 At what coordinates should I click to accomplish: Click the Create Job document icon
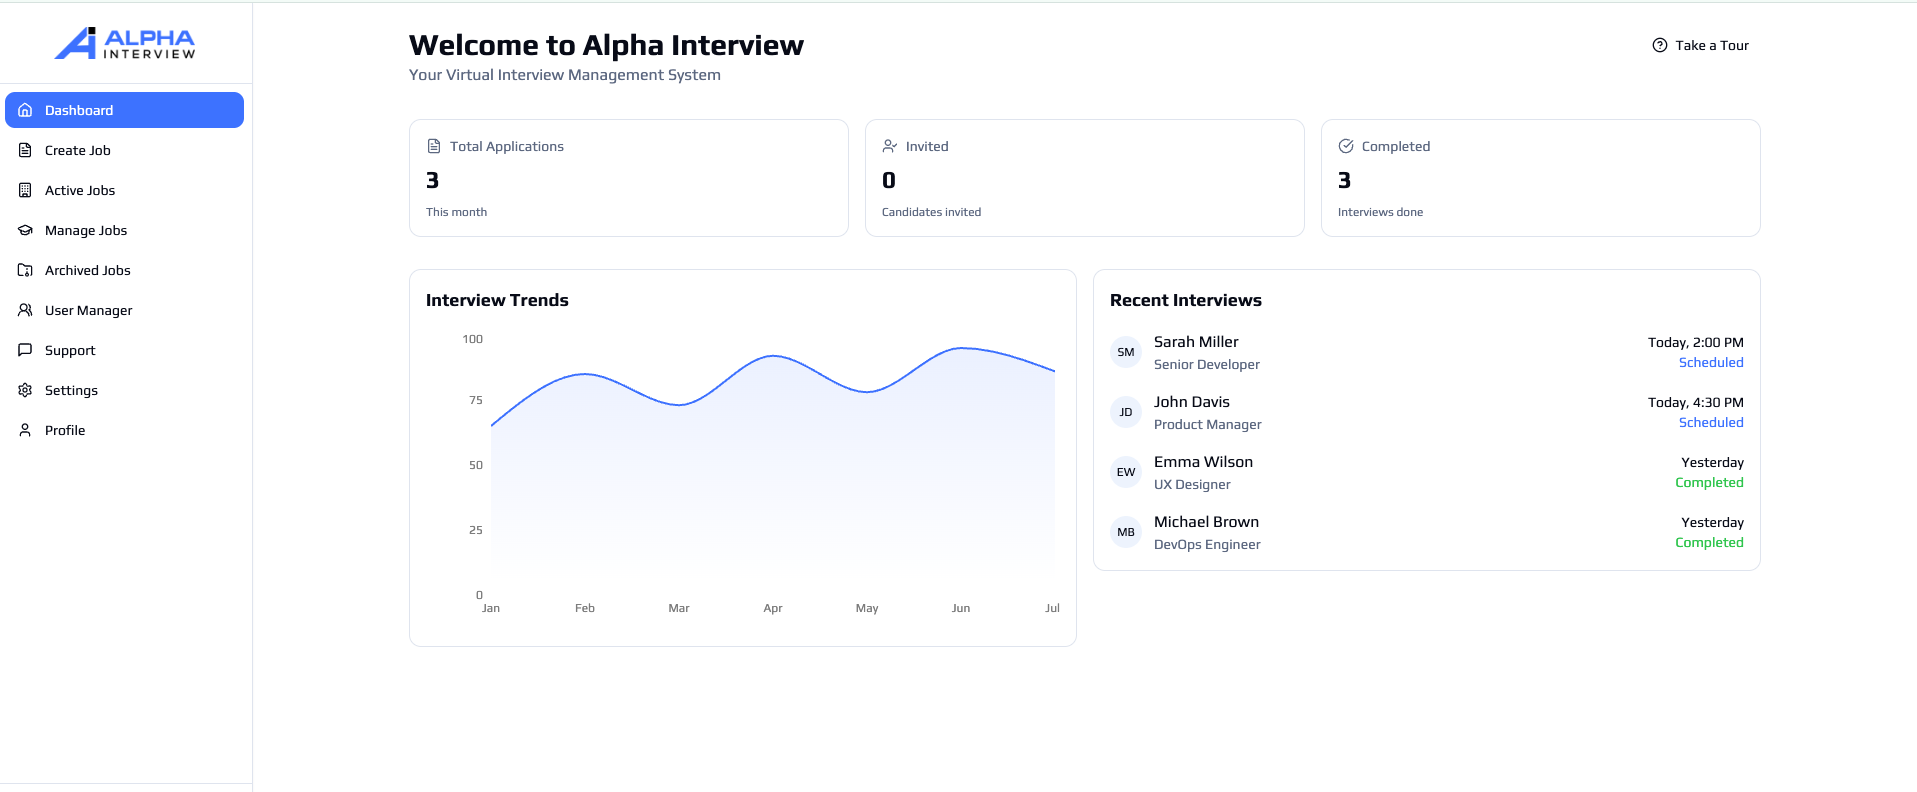pyautogui.click(x=26, y=150)
